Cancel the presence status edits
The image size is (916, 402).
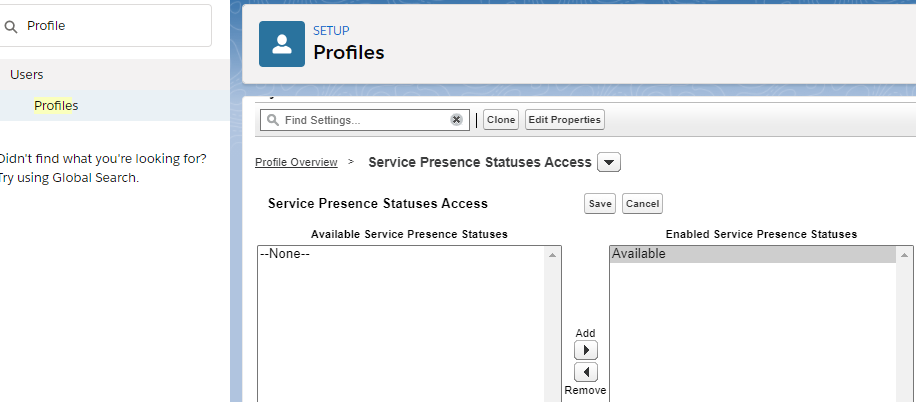tap(642, 204)
